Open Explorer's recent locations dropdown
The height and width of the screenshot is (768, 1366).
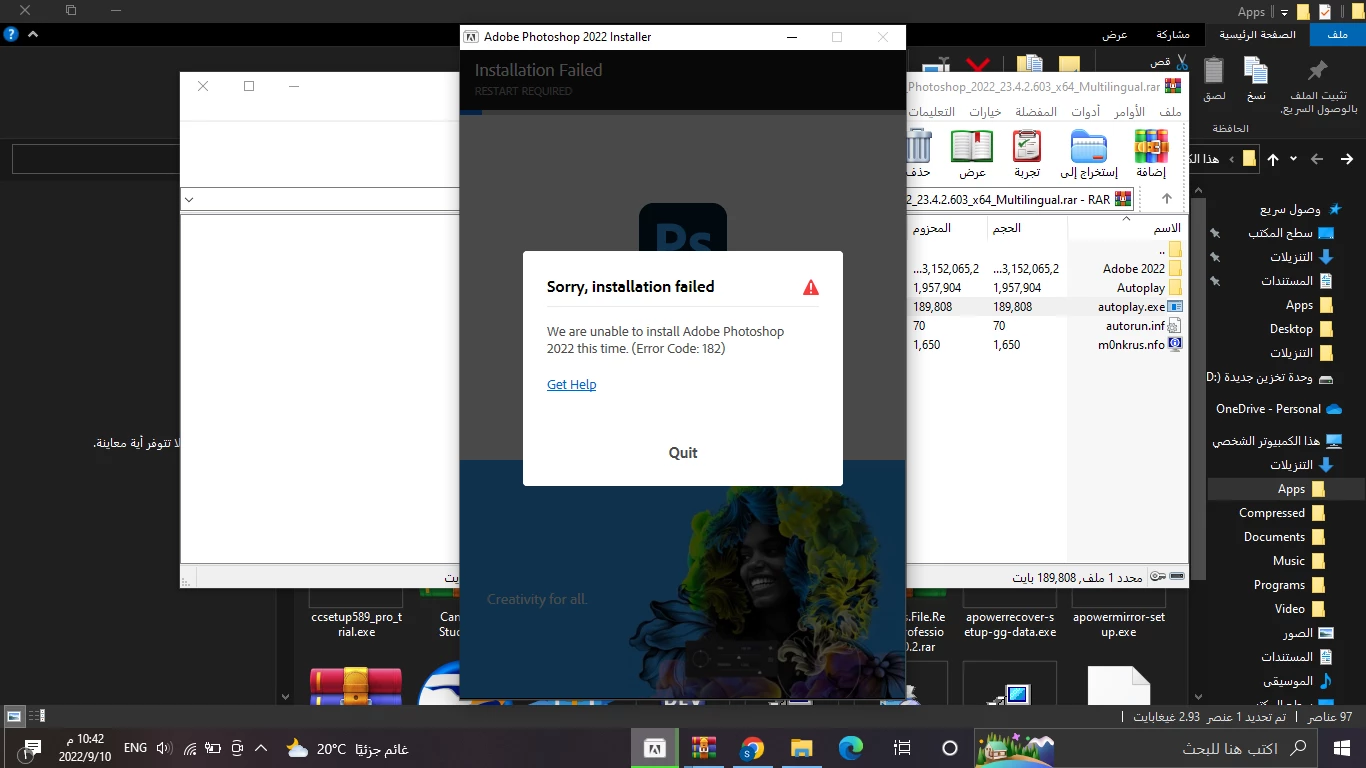(x=1293, y=159)
